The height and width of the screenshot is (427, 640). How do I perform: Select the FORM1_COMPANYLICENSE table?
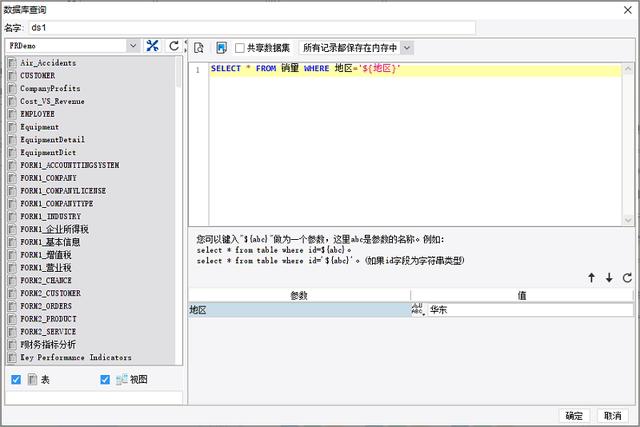click(63, 191)
